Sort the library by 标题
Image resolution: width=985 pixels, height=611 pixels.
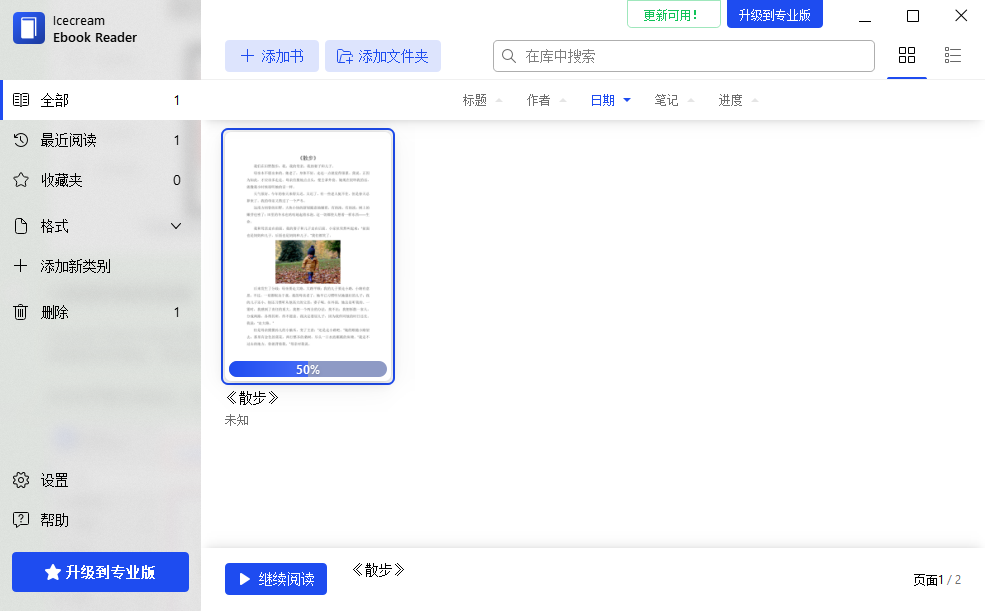coord(476,100)
